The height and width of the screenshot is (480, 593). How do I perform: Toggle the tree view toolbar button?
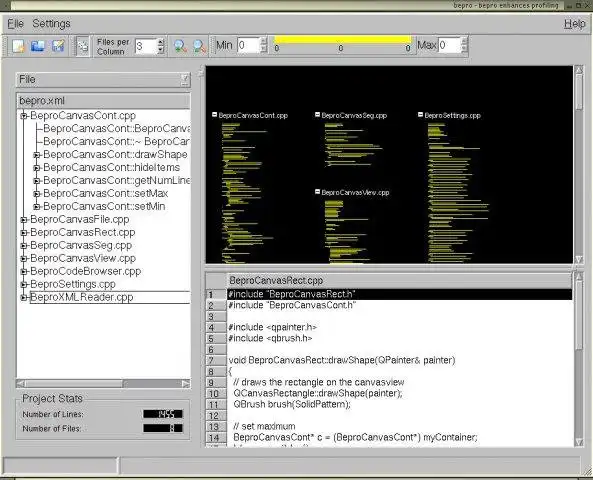82,46
